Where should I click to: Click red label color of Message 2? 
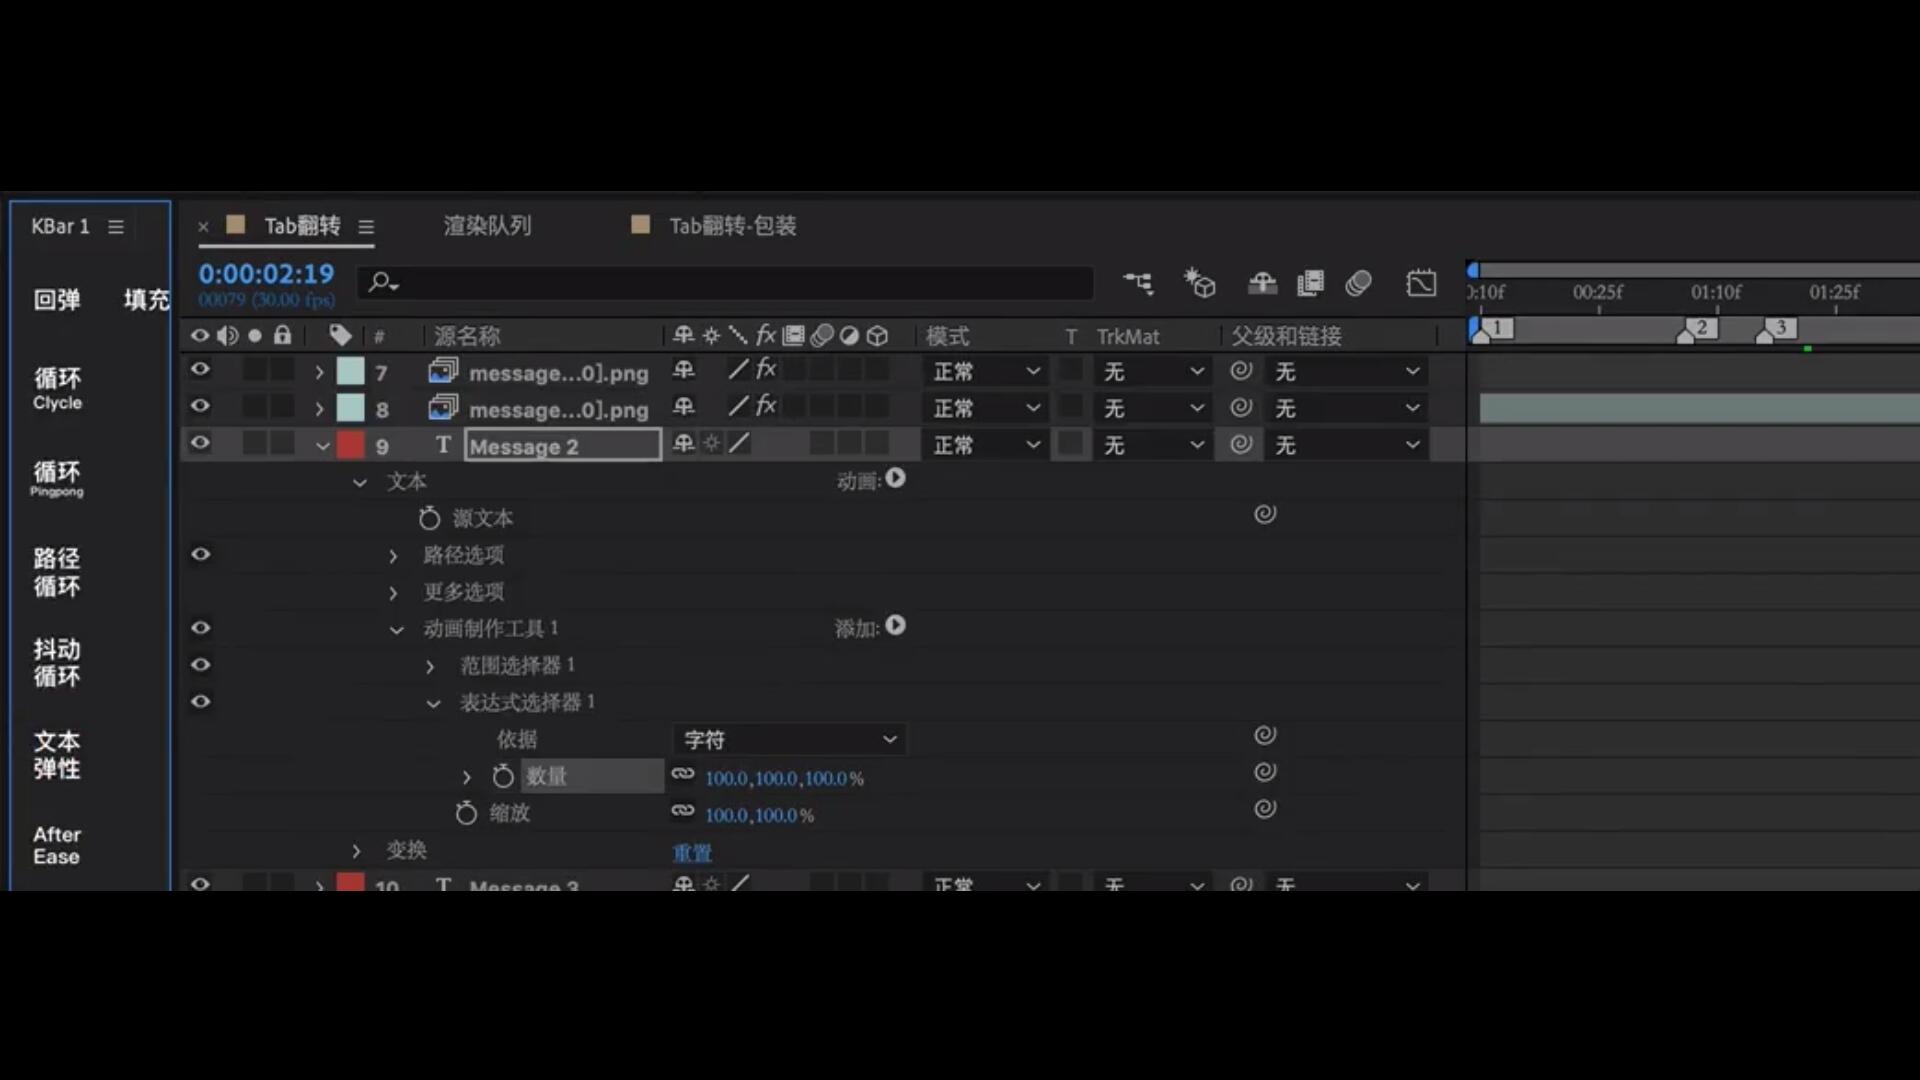point(350,444)
